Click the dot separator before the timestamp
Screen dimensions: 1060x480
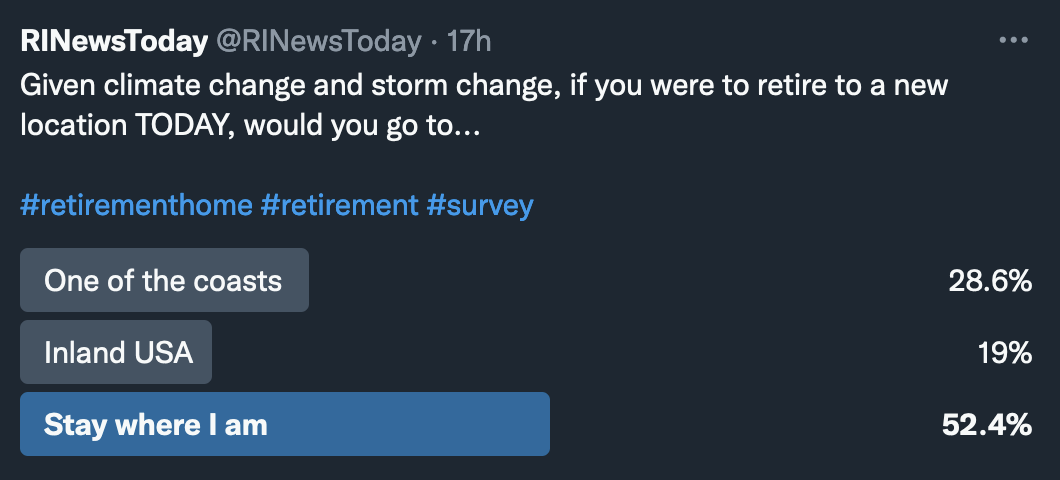coord(434,41)
